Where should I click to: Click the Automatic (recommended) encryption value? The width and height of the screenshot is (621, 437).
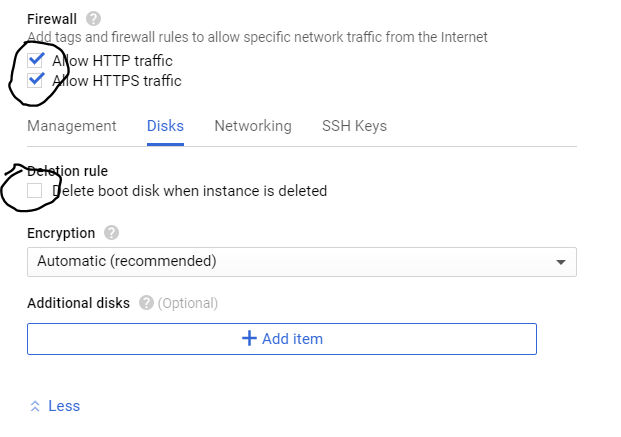[127, 262]
